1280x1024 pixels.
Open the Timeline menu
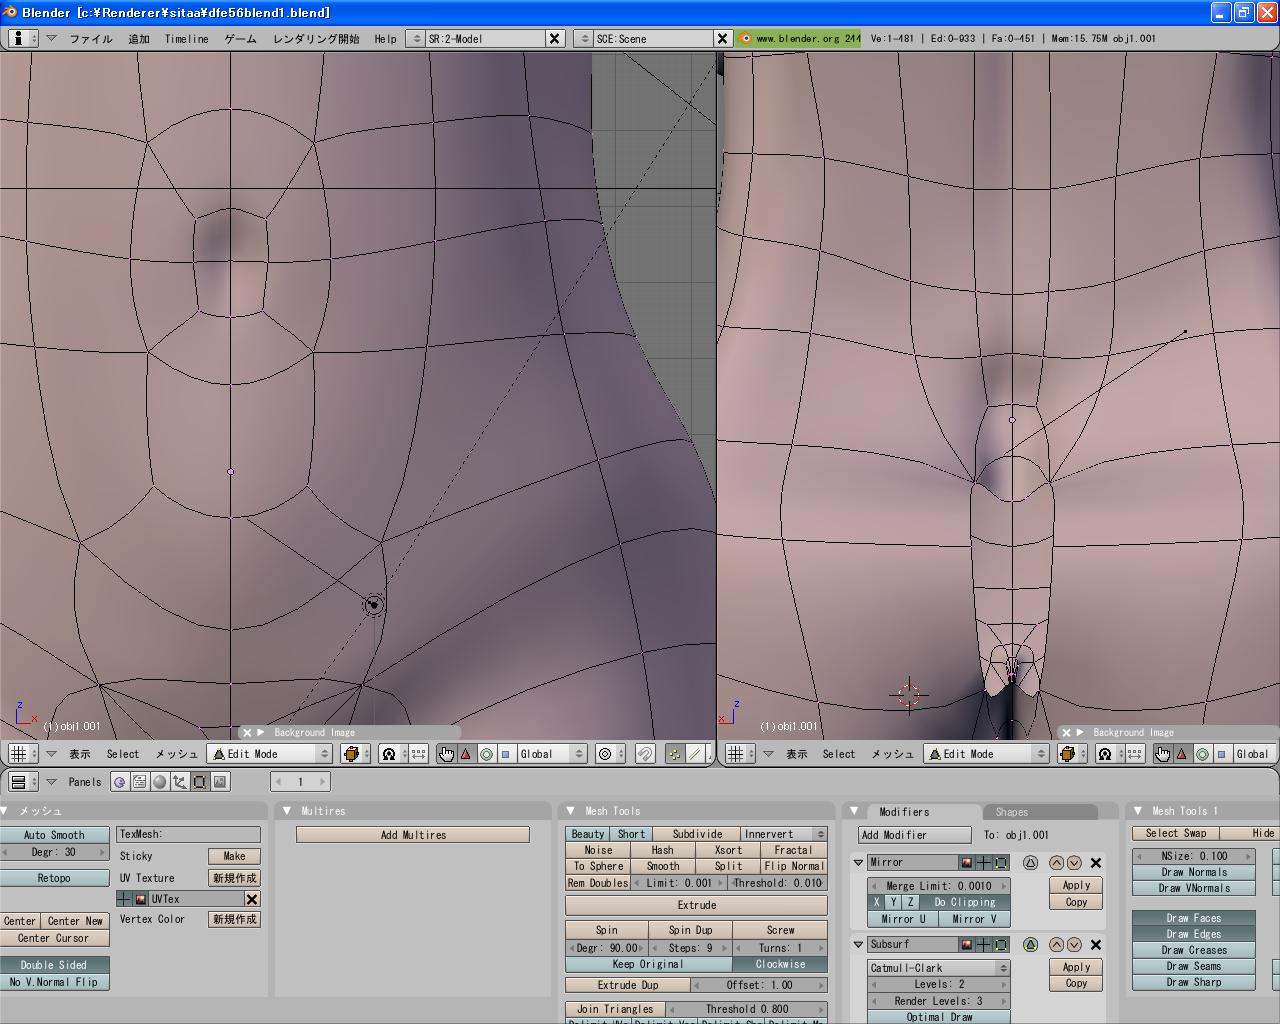click(x=186, y=39)
